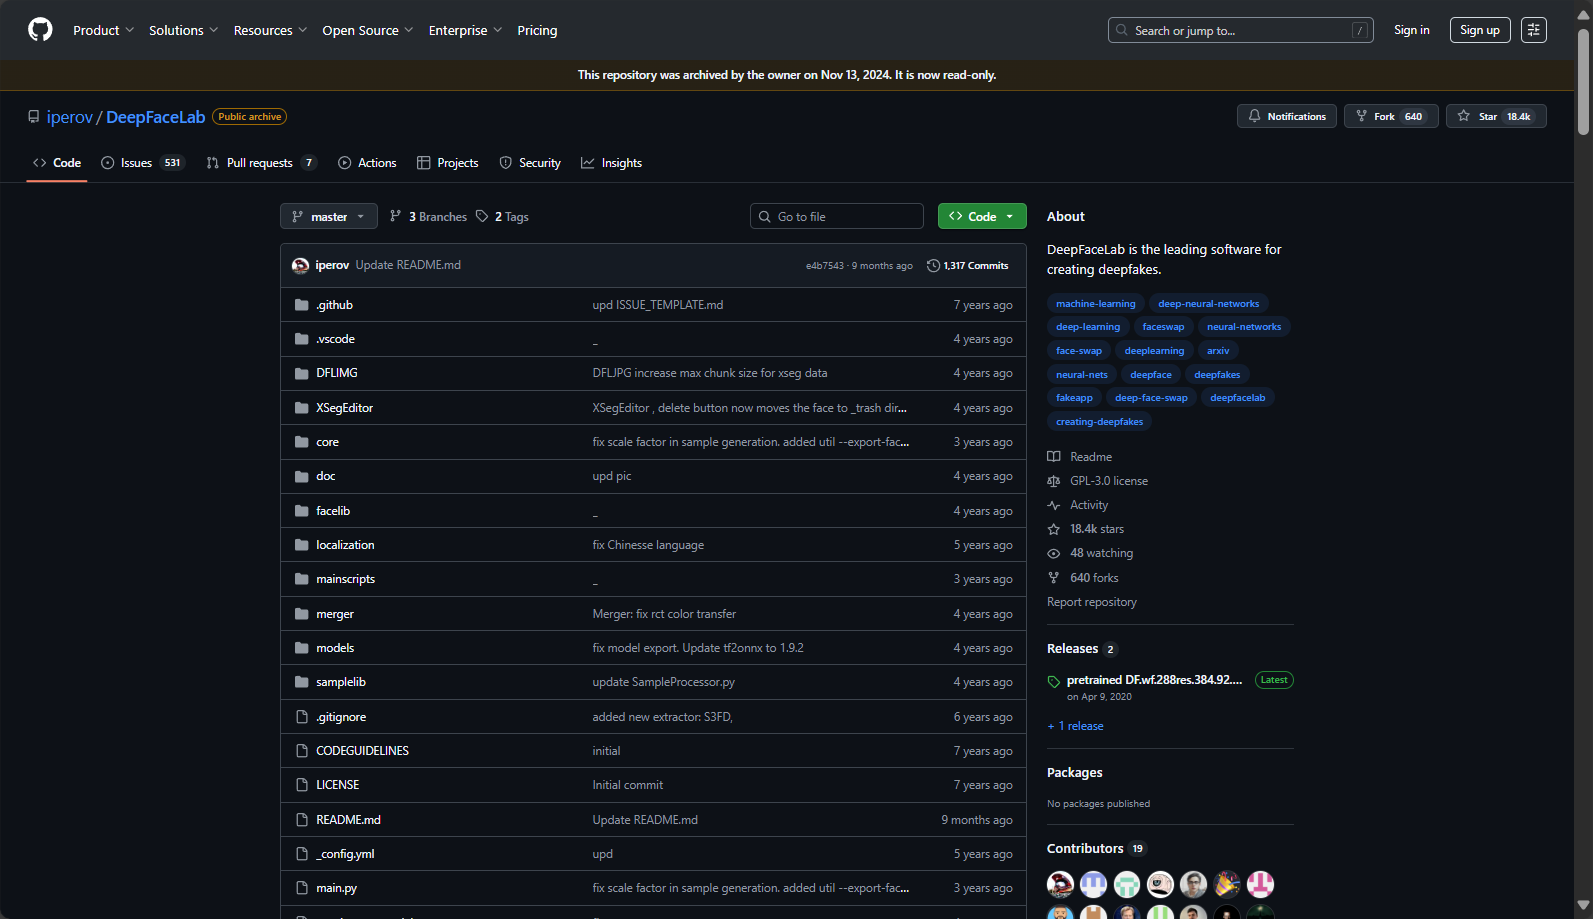Click iperov's avatar in commit row
The width and height of the screenshot is (1593, 919).
coord(300,266)
